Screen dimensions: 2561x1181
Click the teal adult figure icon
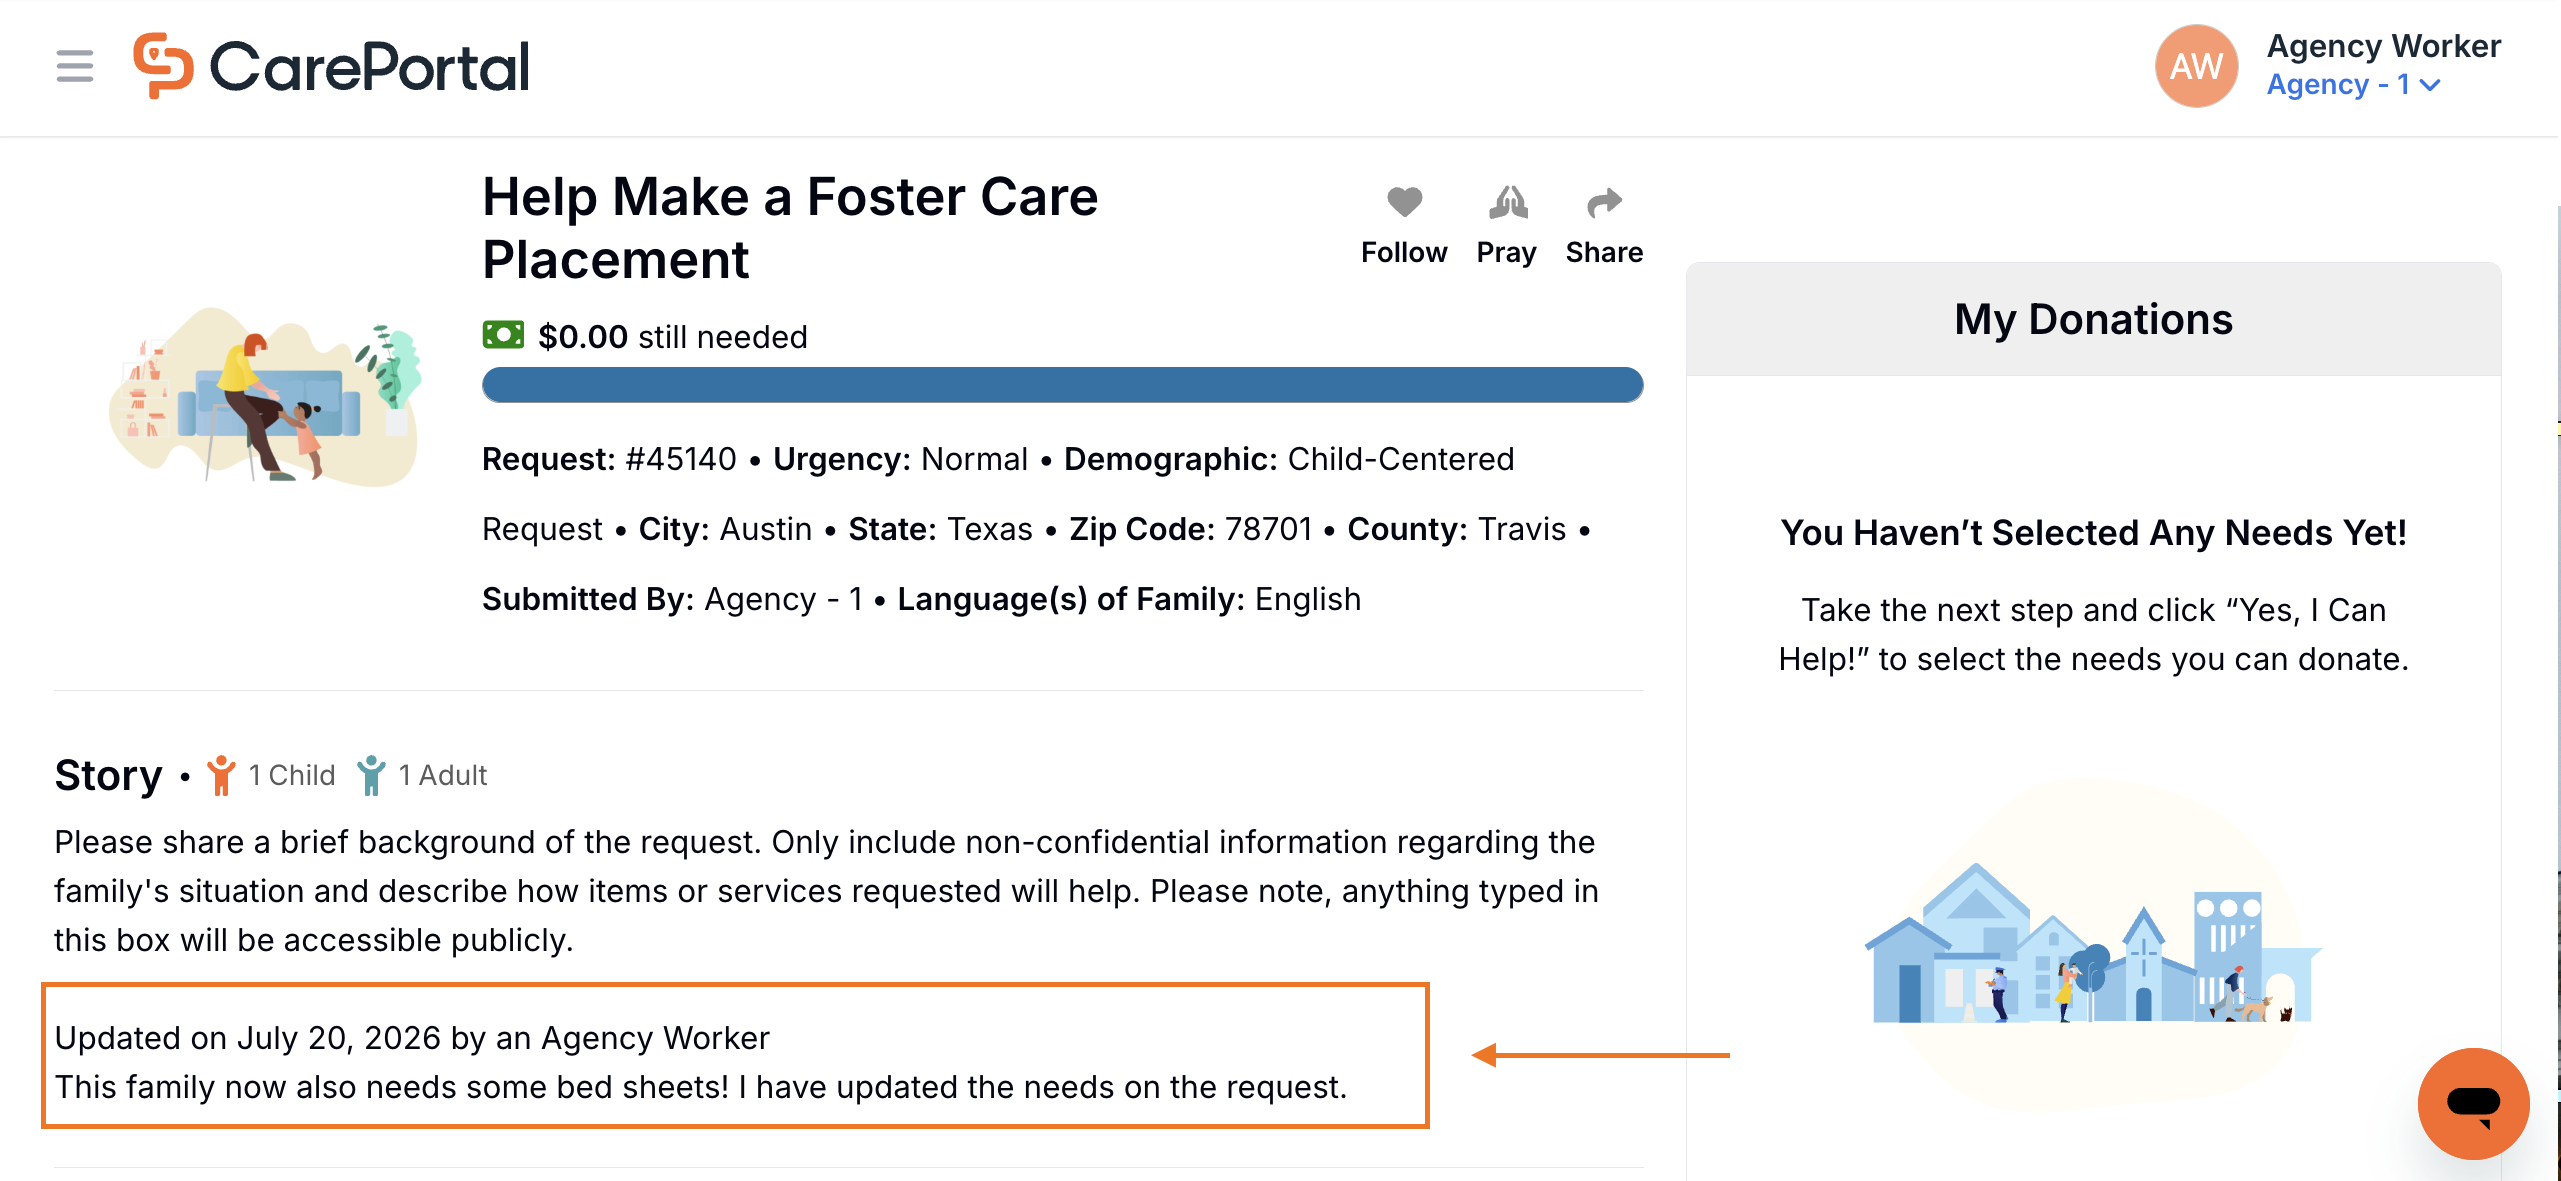pos(371,775)
